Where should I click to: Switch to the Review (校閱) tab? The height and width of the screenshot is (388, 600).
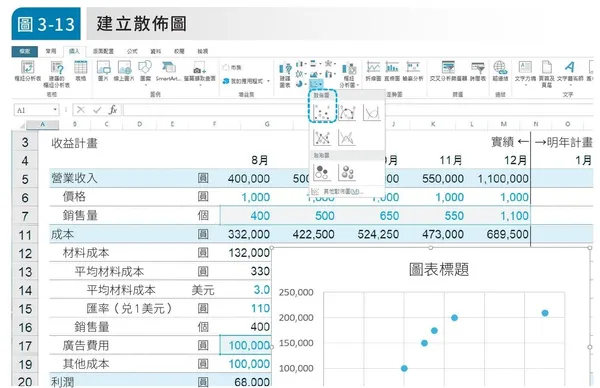(x=179, y=51)
